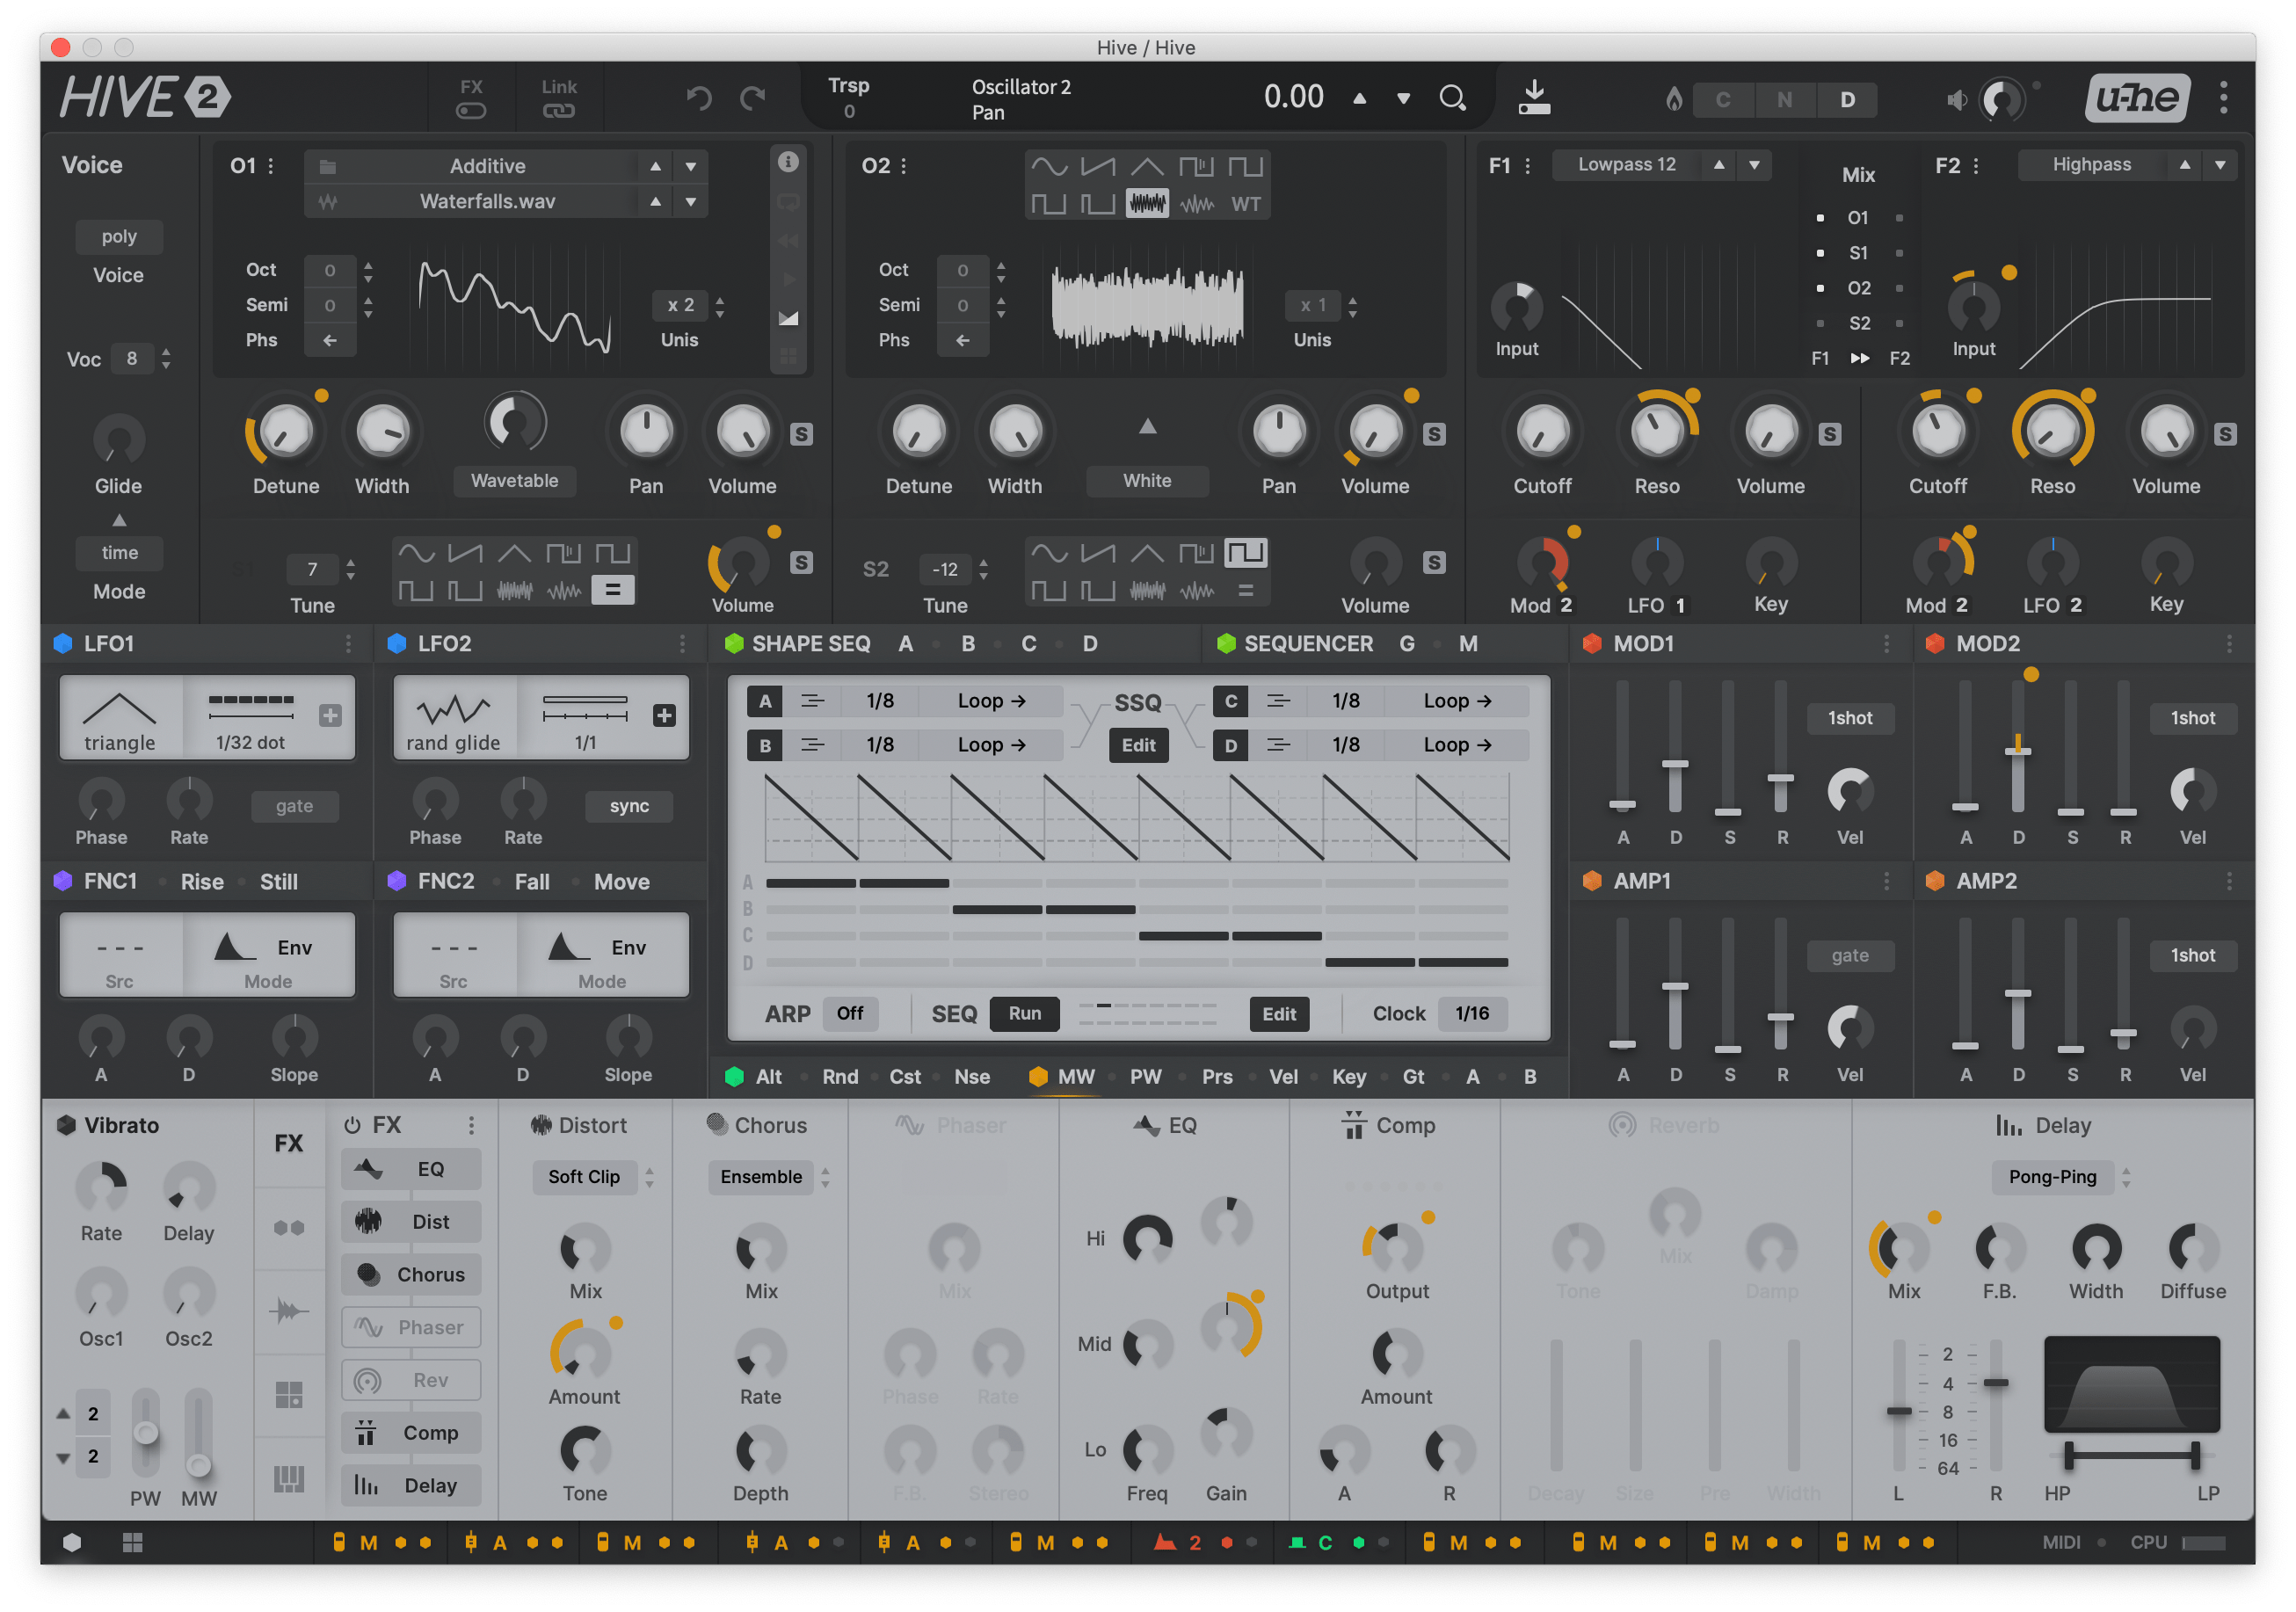Image resolution: width=2296 pixels, height=1612 pixels.
Task: Click LFO1 plus icon
Action: pos(330,715)
